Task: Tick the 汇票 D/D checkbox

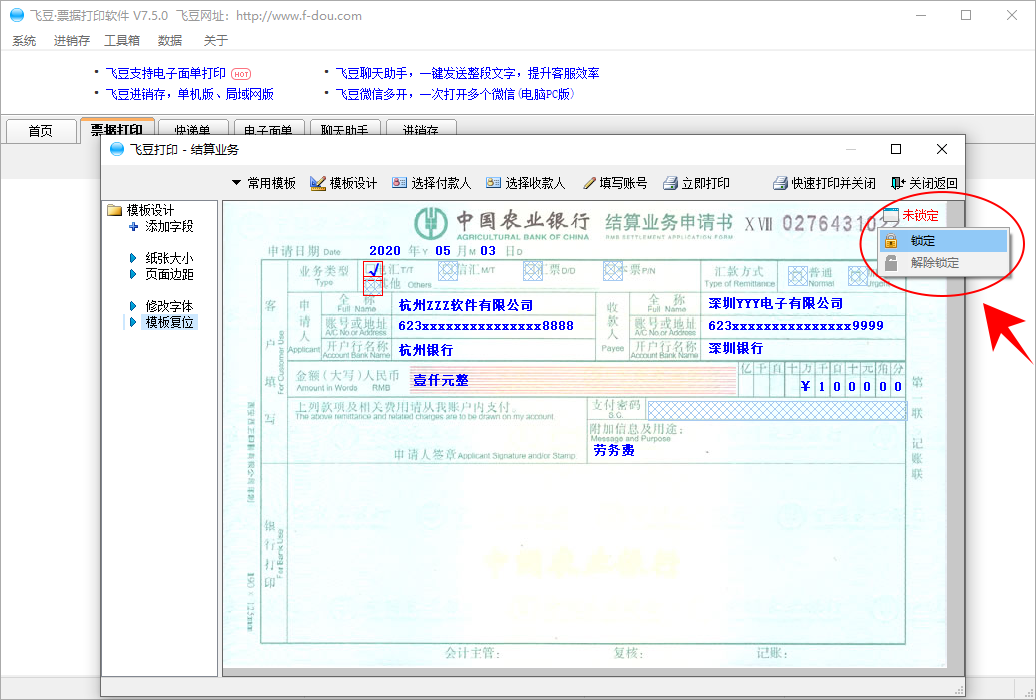Action: tap(533, 270)
